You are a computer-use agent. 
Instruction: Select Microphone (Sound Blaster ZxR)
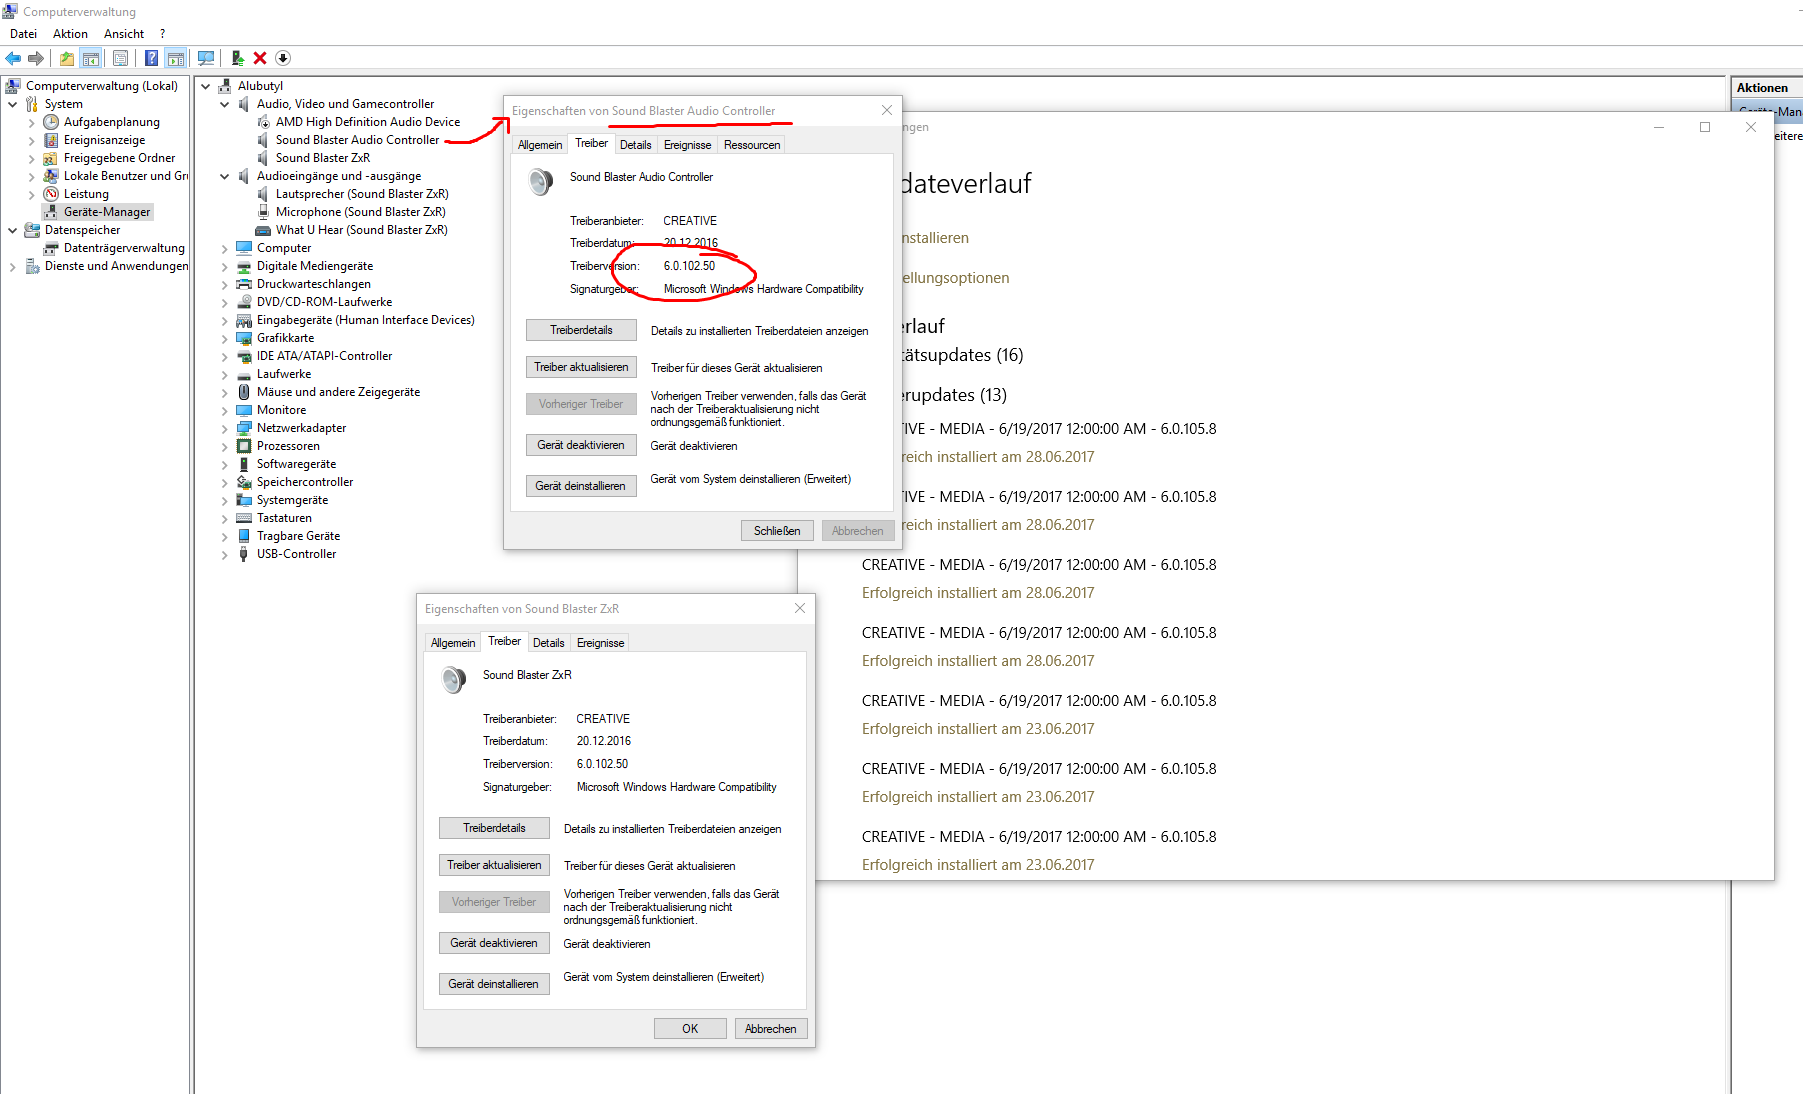360,212
